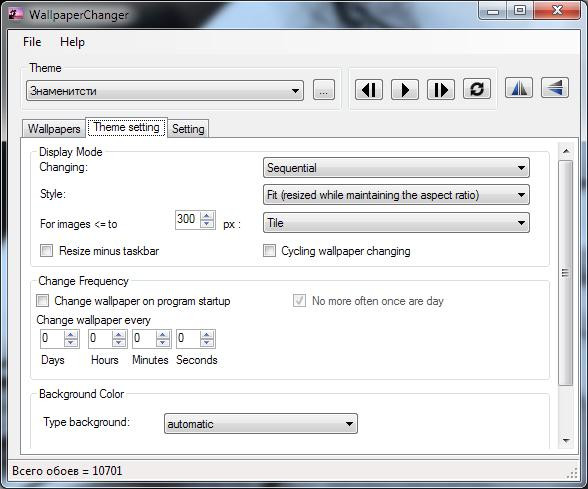Image resolution: width=588 pixels, height=489 pixels.
Task: Increase the Hours spinner value
Action: coord(119,334)
